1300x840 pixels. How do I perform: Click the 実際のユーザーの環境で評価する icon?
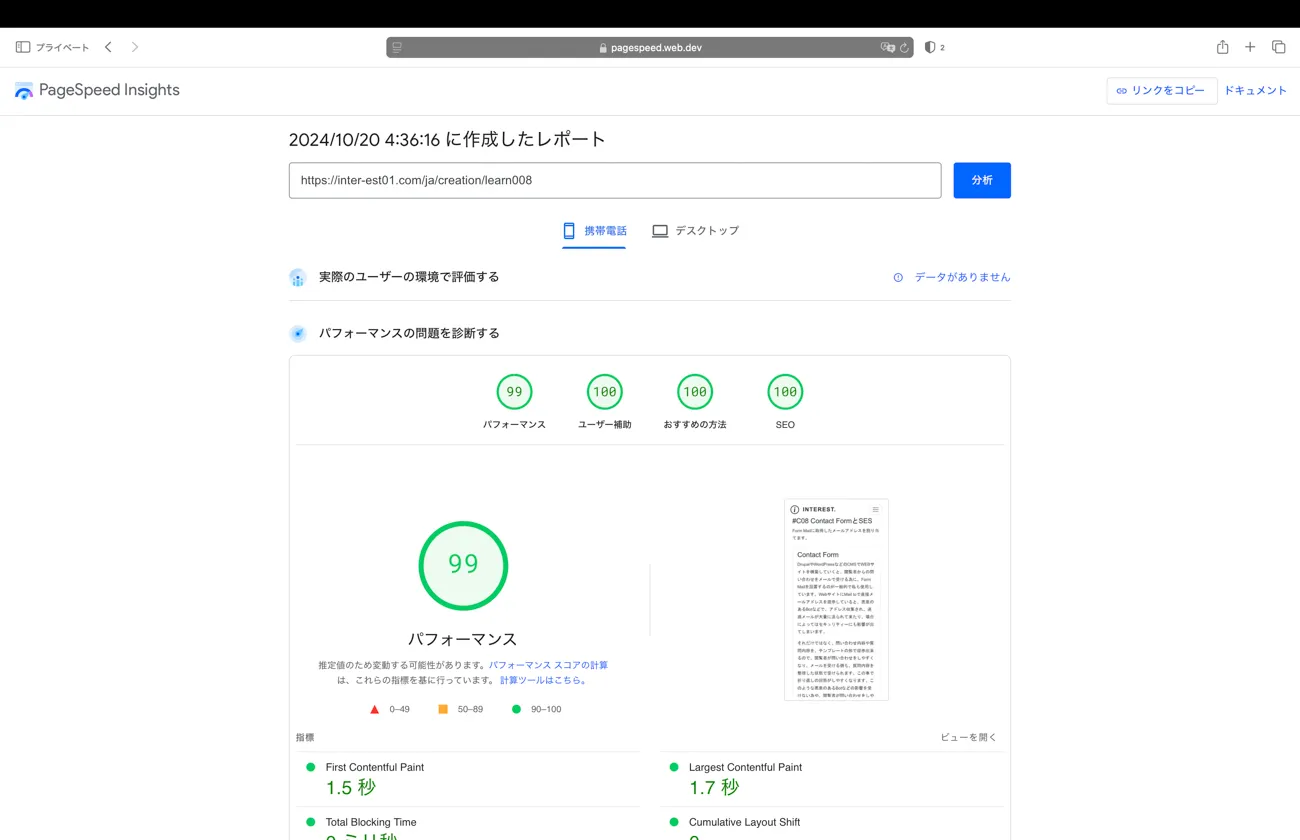pos(297,277)
